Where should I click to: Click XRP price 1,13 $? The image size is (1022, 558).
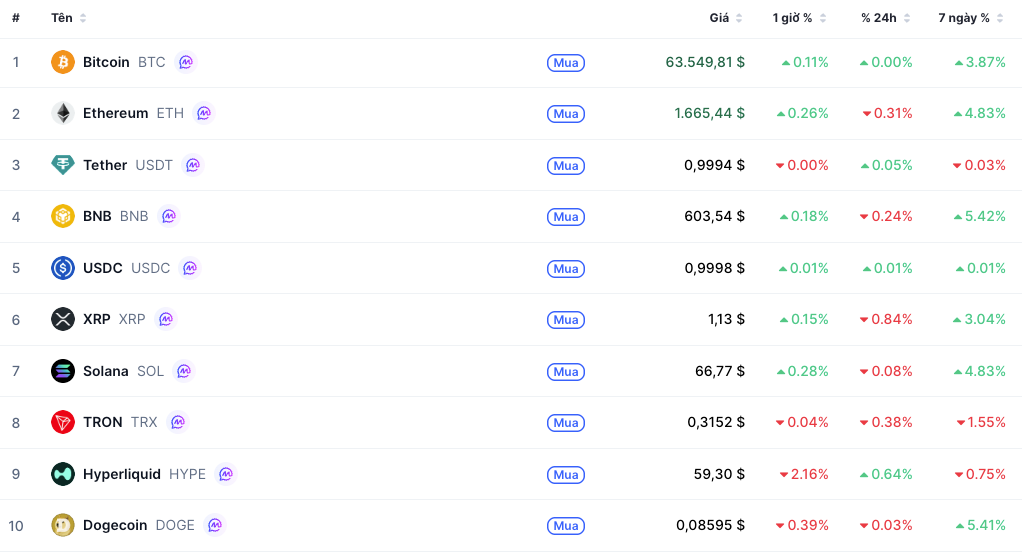click(726, 319)
